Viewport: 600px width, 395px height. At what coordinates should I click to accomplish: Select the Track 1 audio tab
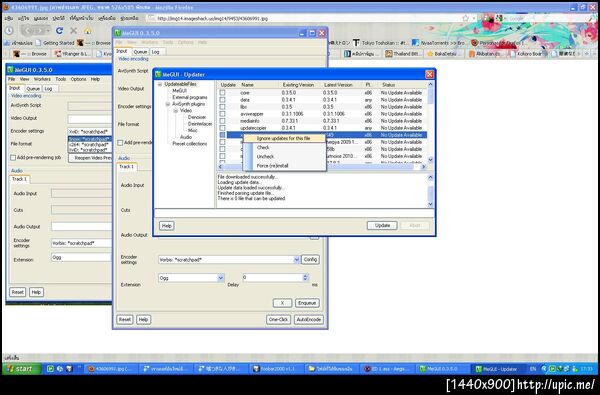127,166
